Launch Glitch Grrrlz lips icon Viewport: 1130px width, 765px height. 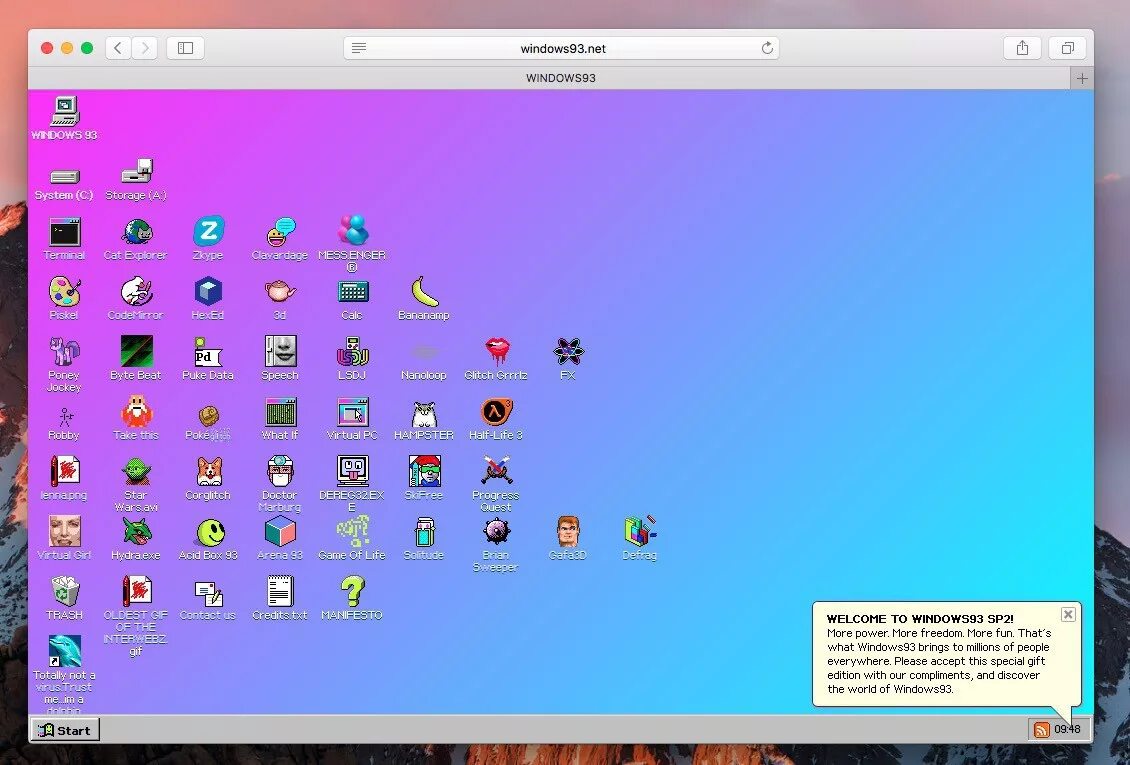point(497,351)
